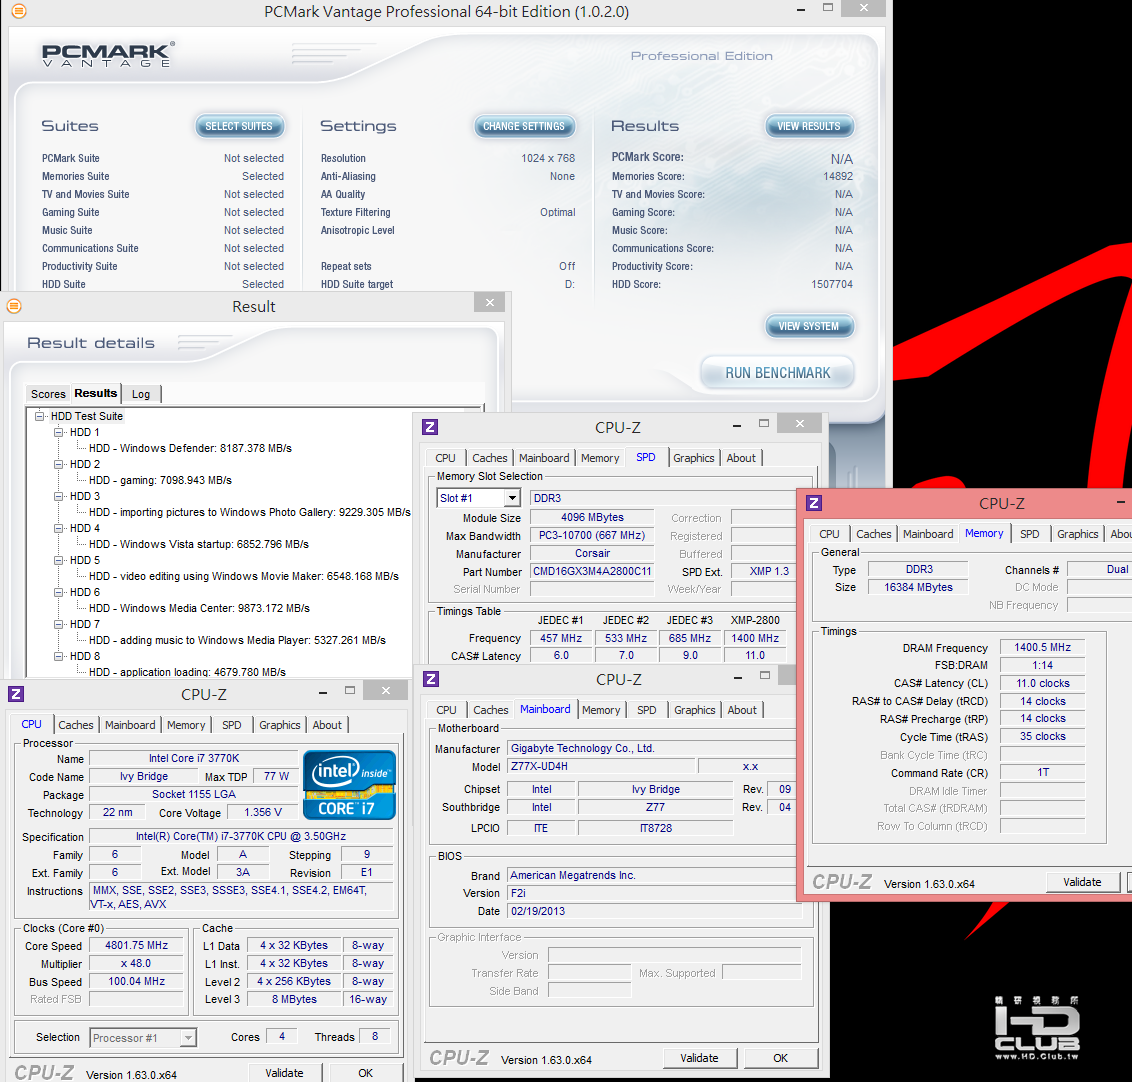This screenshot has height=1082, width=1132.
Task: Open the Log tab in Result details
Action: (x=141, y=394)
